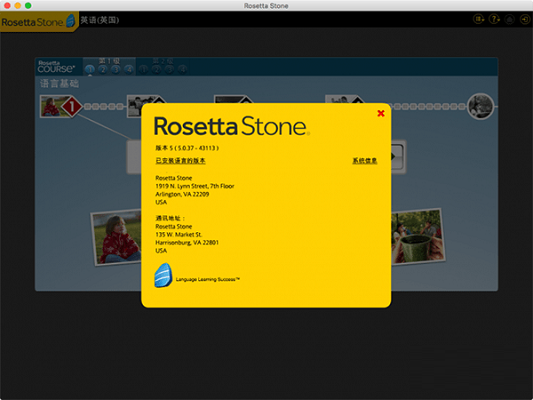Viewport: 533px width, 400px height.
Task: Click the Arlington, VA 22209 address line
Action: tap(182, 194)
